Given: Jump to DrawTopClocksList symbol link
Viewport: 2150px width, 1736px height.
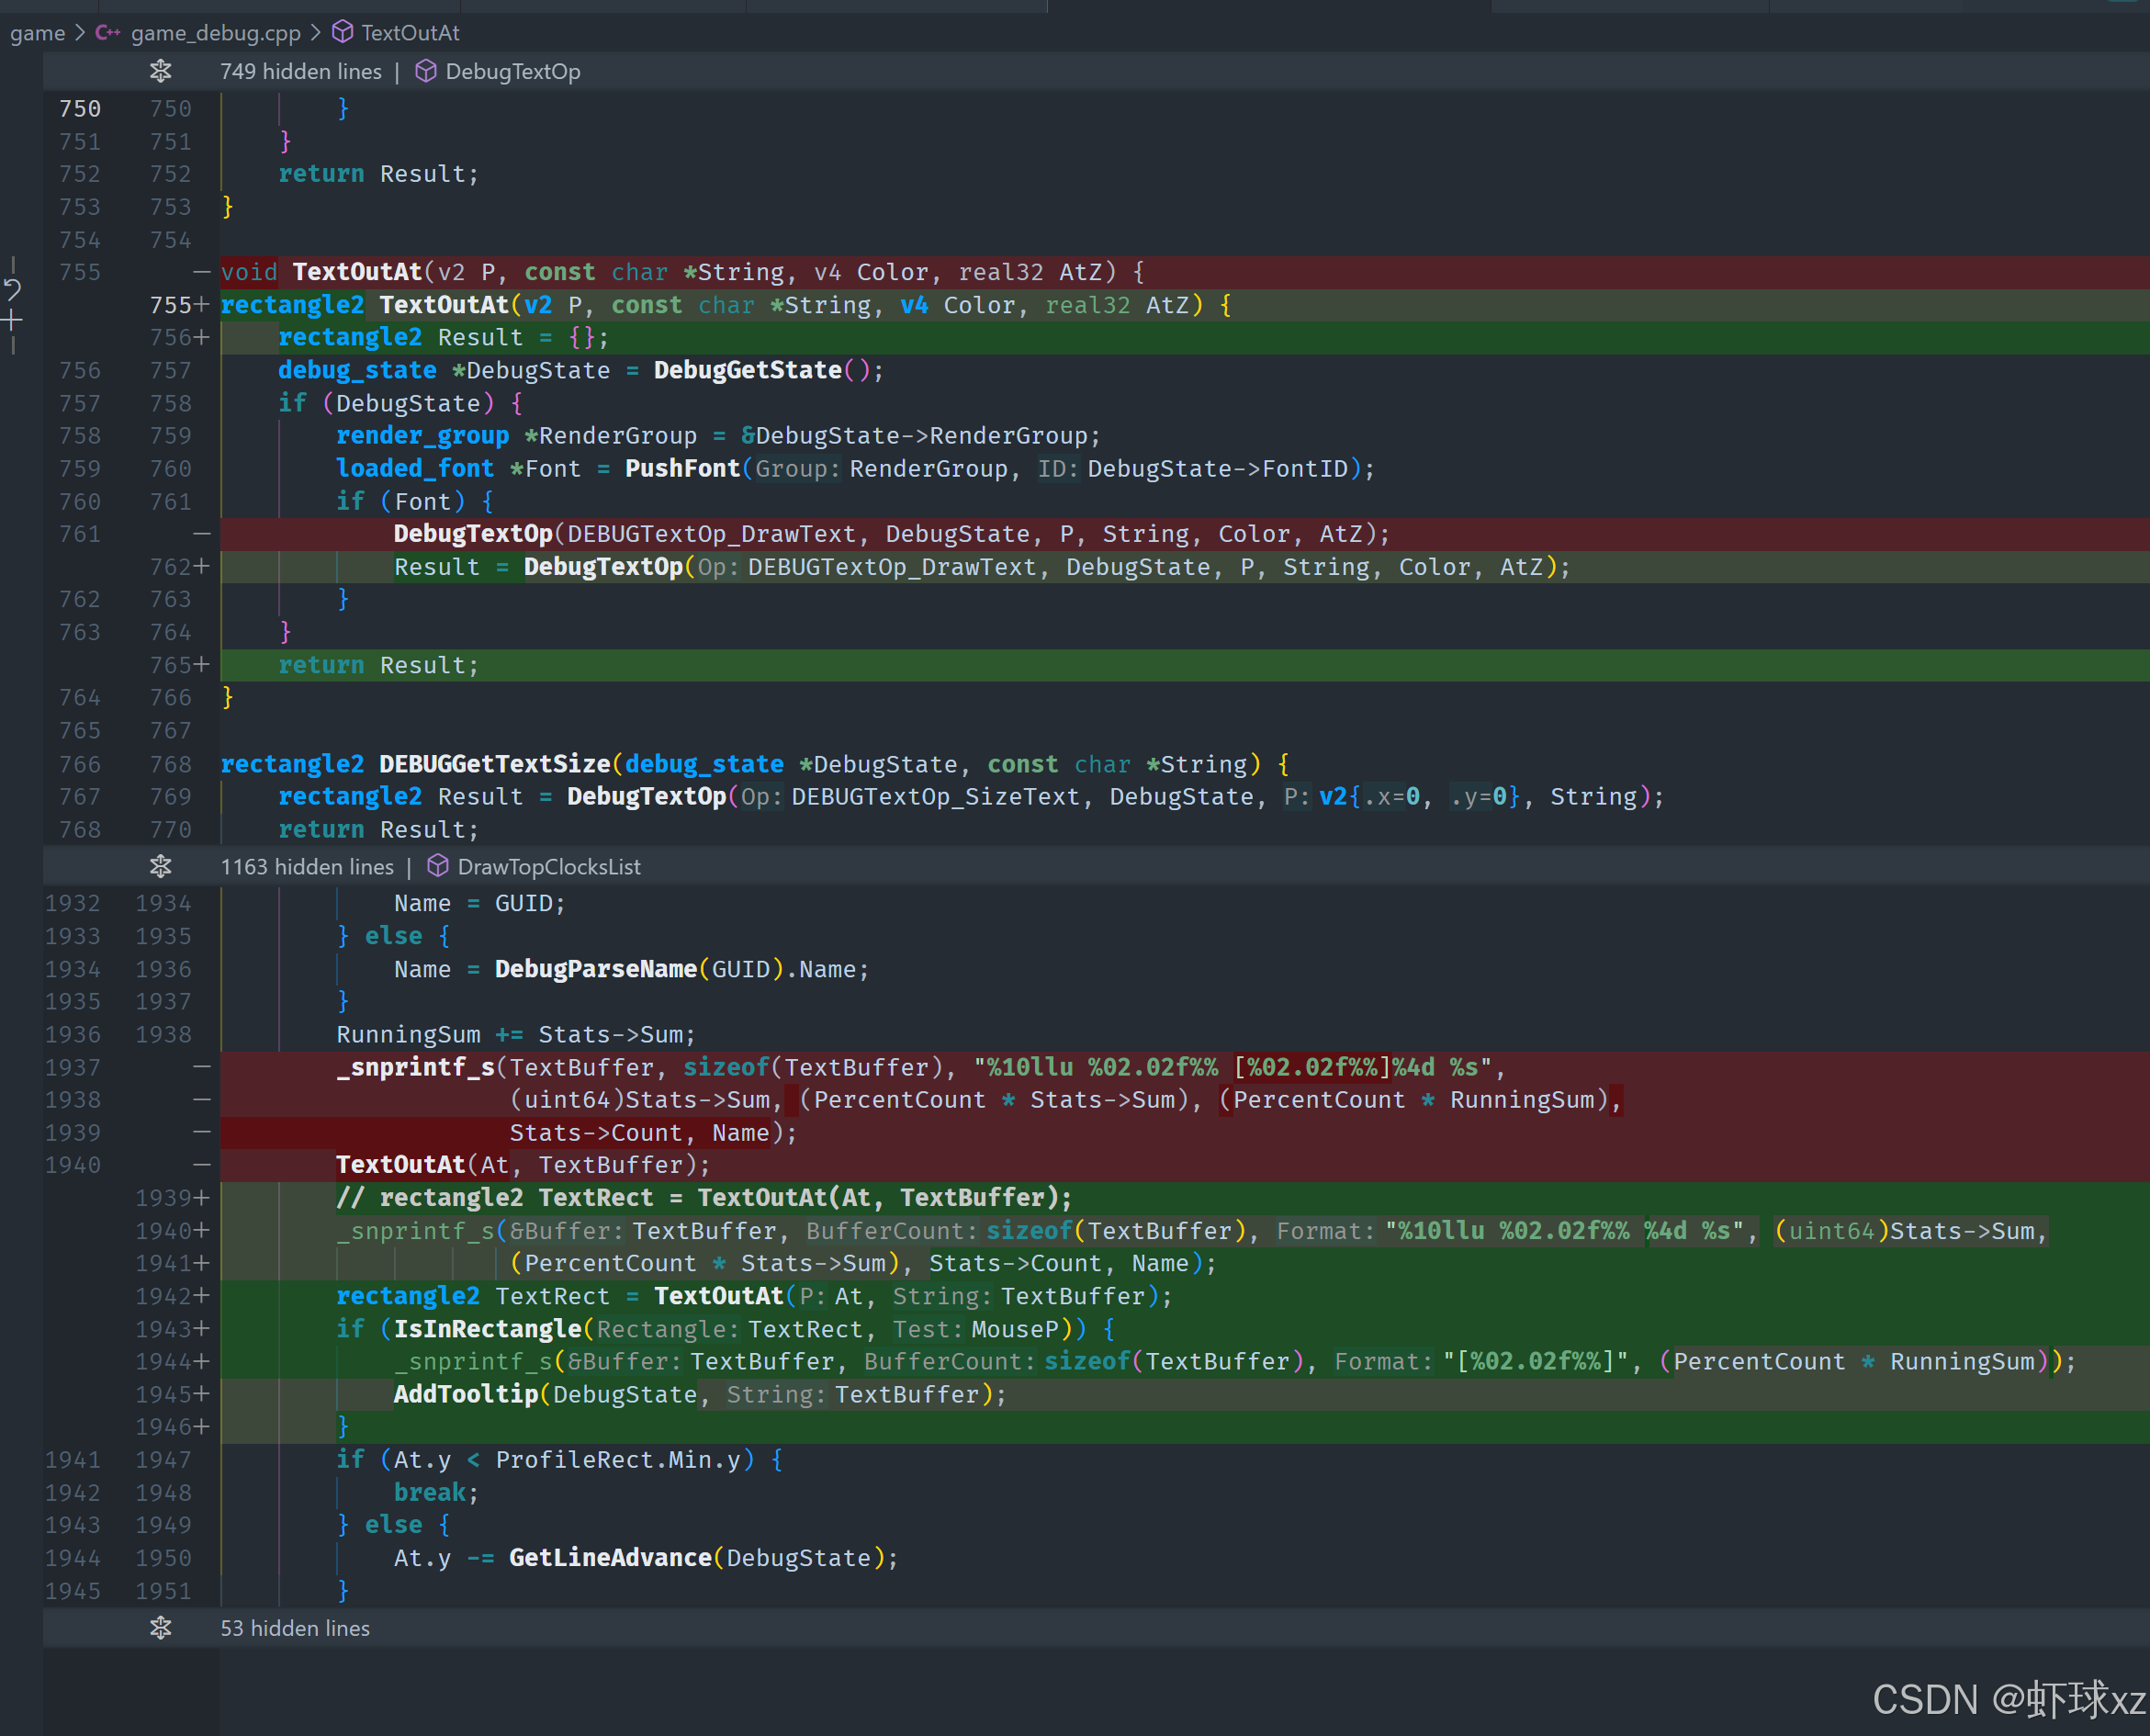Looking at the screenshot, I should click(x=548, y=866).
